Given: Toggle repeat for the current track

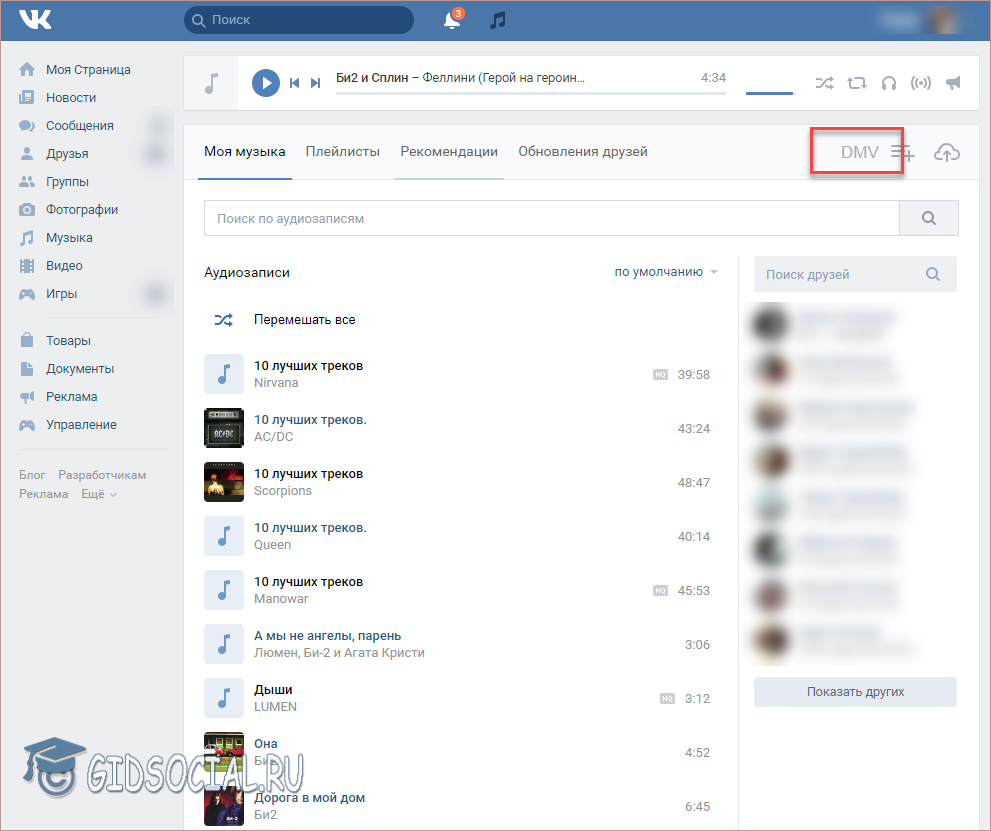Looking at the screenshot, I should pyautogui.click(x=856, y=83).
